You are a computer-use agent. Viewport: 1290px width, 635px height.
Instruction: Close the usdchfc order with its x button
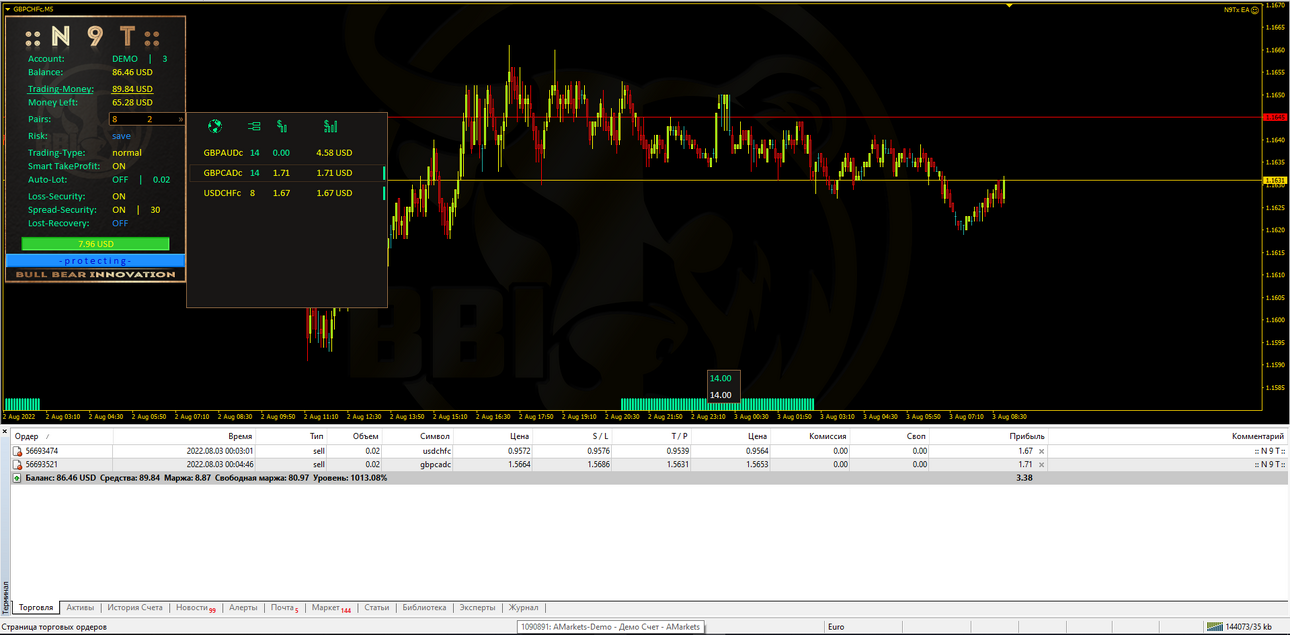(x=1041, y=452)
